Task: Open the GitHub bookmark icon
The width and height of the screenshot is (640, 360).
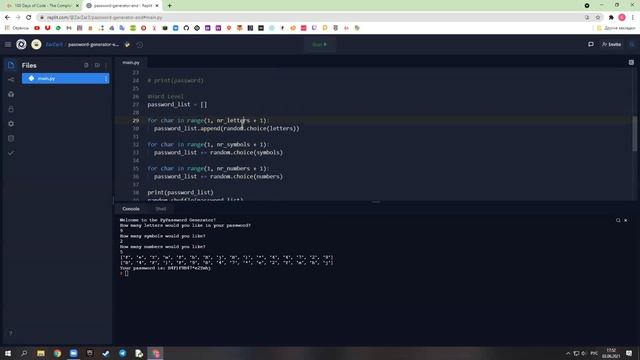Action: 186,28
